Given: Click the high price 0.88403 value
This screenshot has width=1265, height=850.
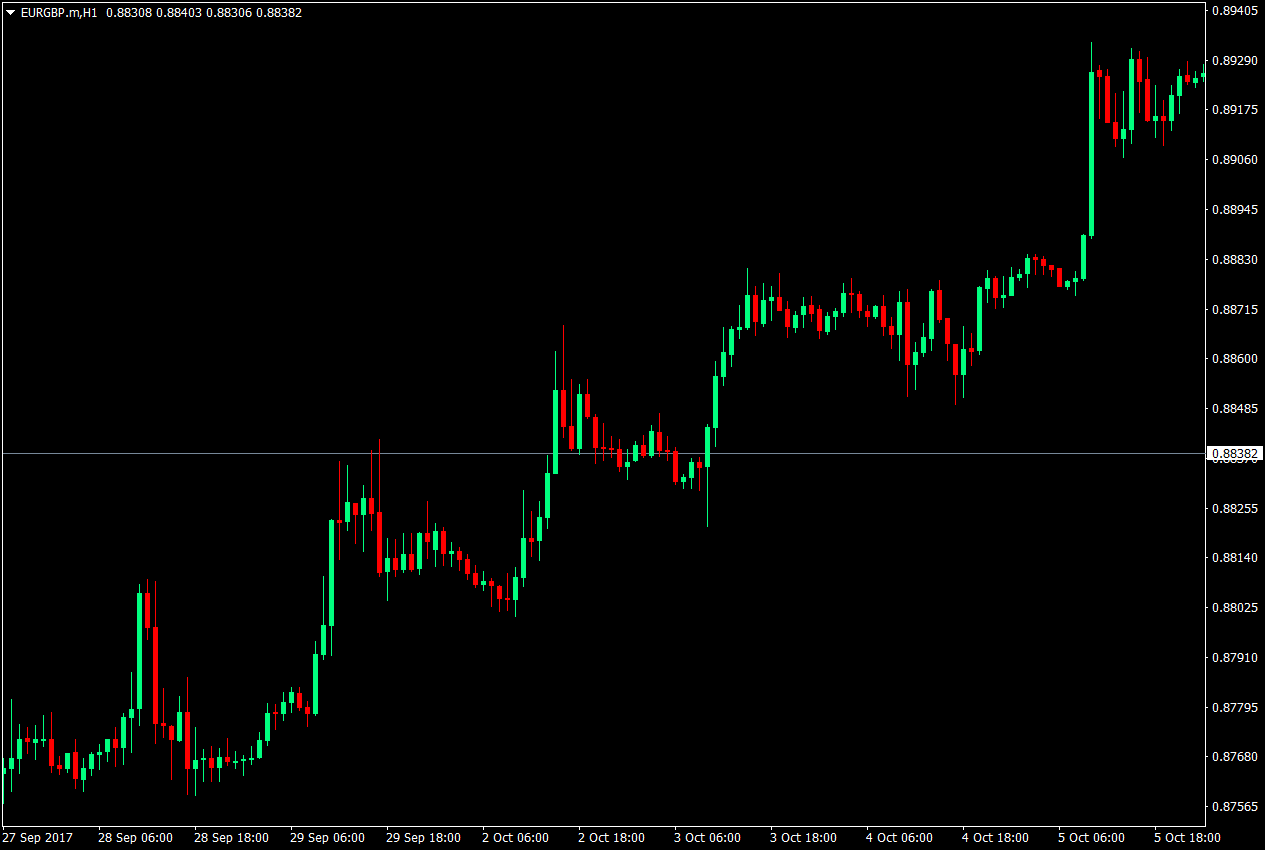Looking at the screenshot, I should point(181,13).
